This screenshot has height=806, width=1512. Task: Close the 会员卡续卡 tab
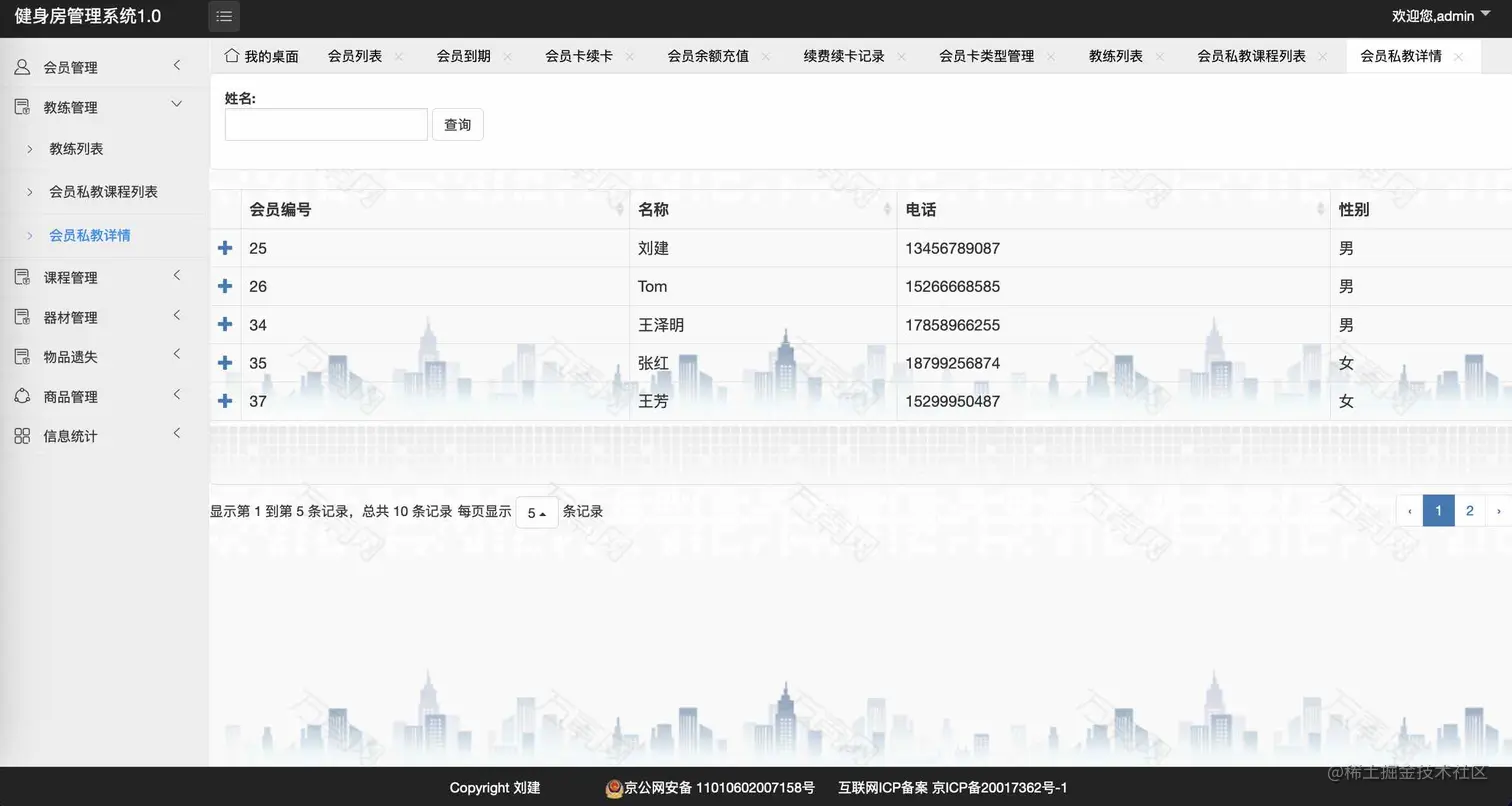coord(630,57)
